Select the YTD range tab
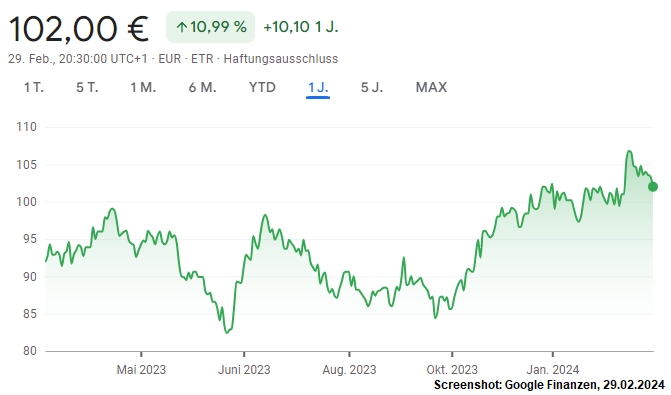671x395 pixels. (262, 87)
